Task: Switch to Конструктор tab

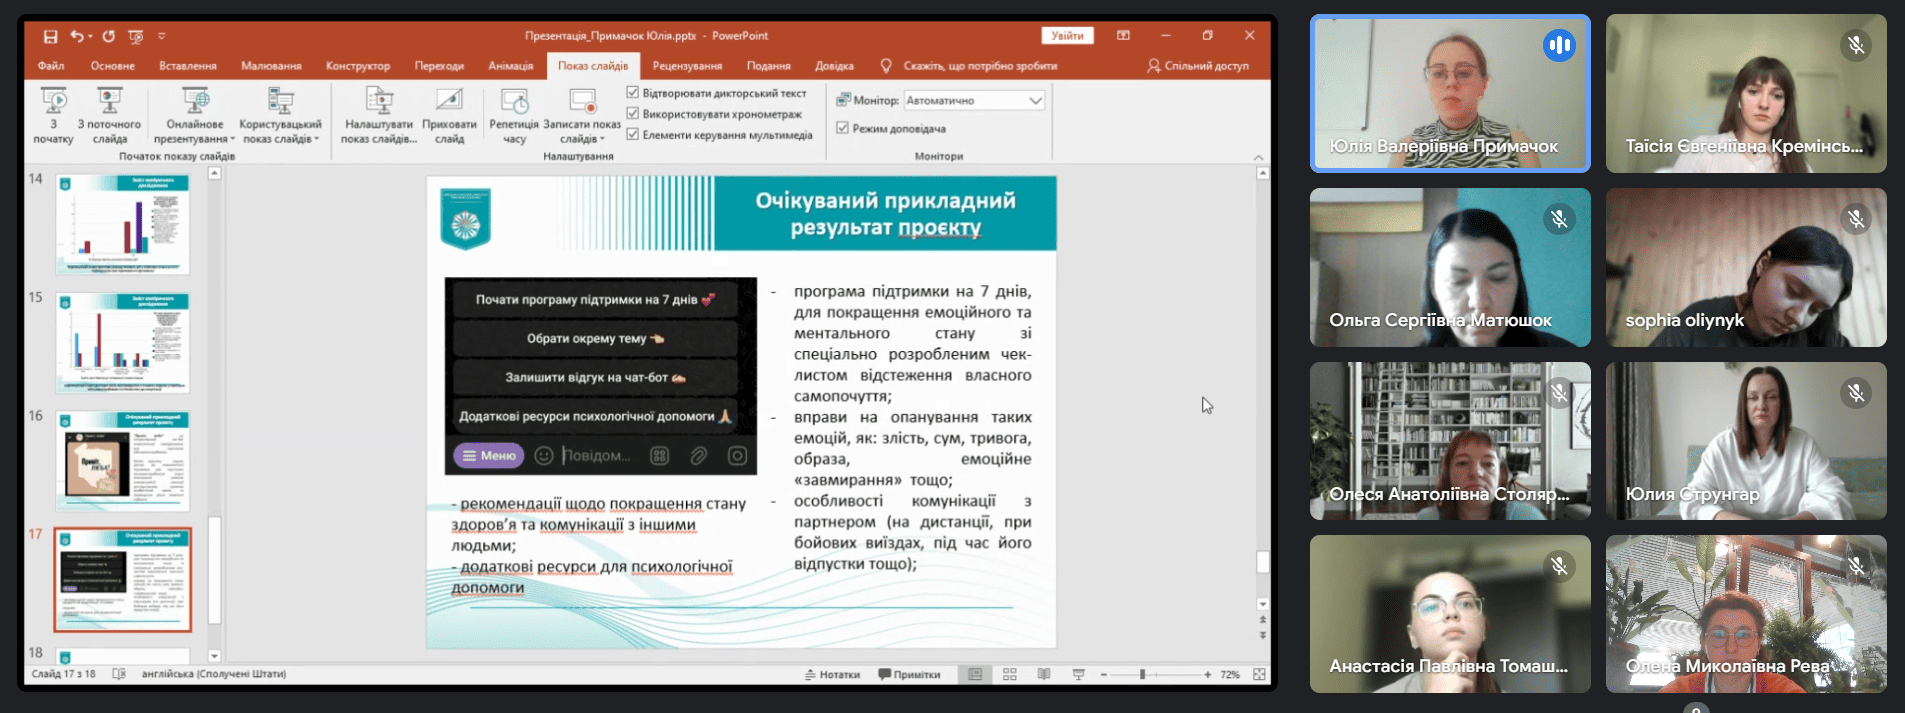Action: click(358, 66)
